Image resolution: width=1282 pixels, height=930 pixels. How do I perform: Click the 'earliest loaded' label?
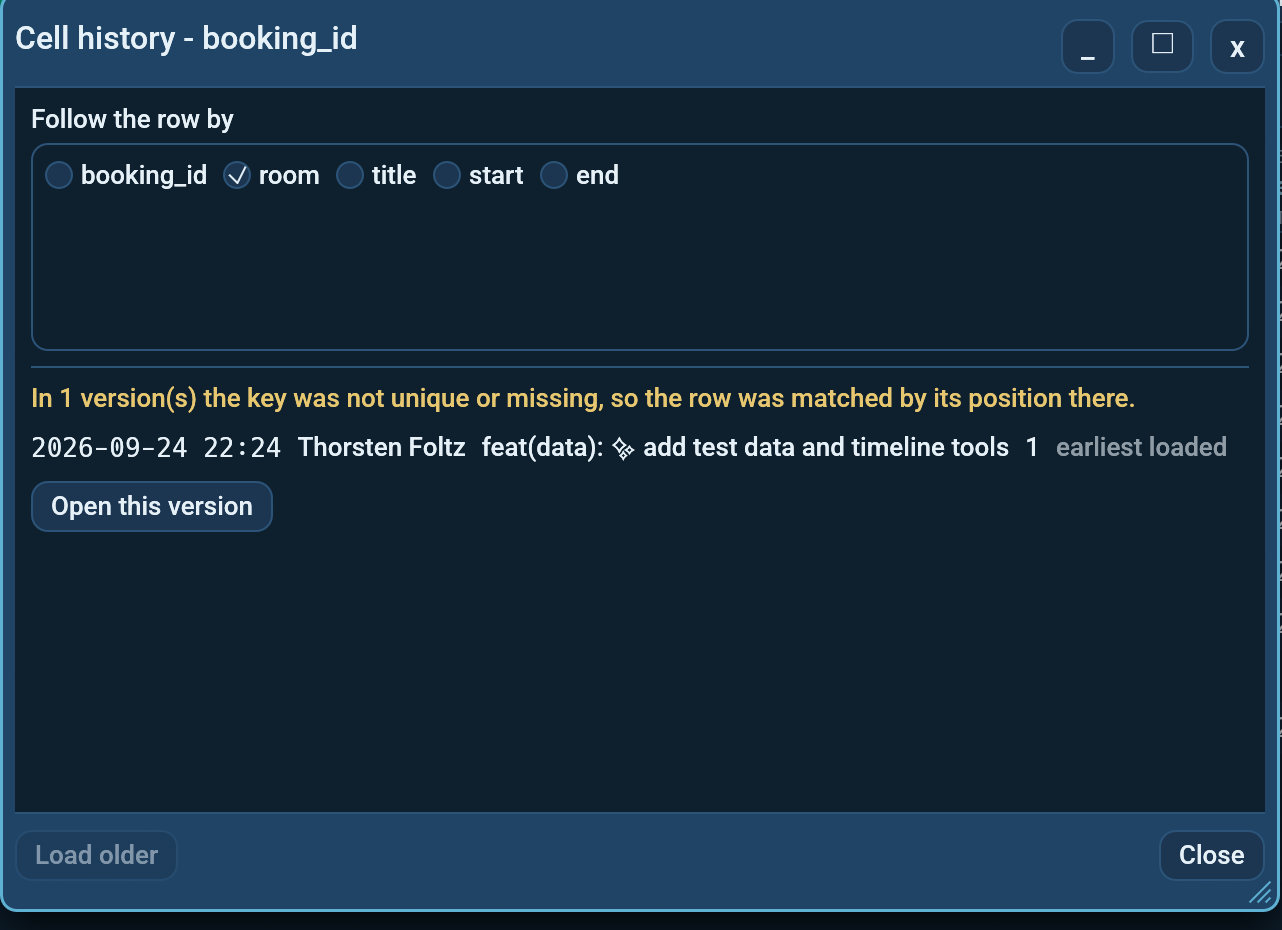coord(1141,447)
